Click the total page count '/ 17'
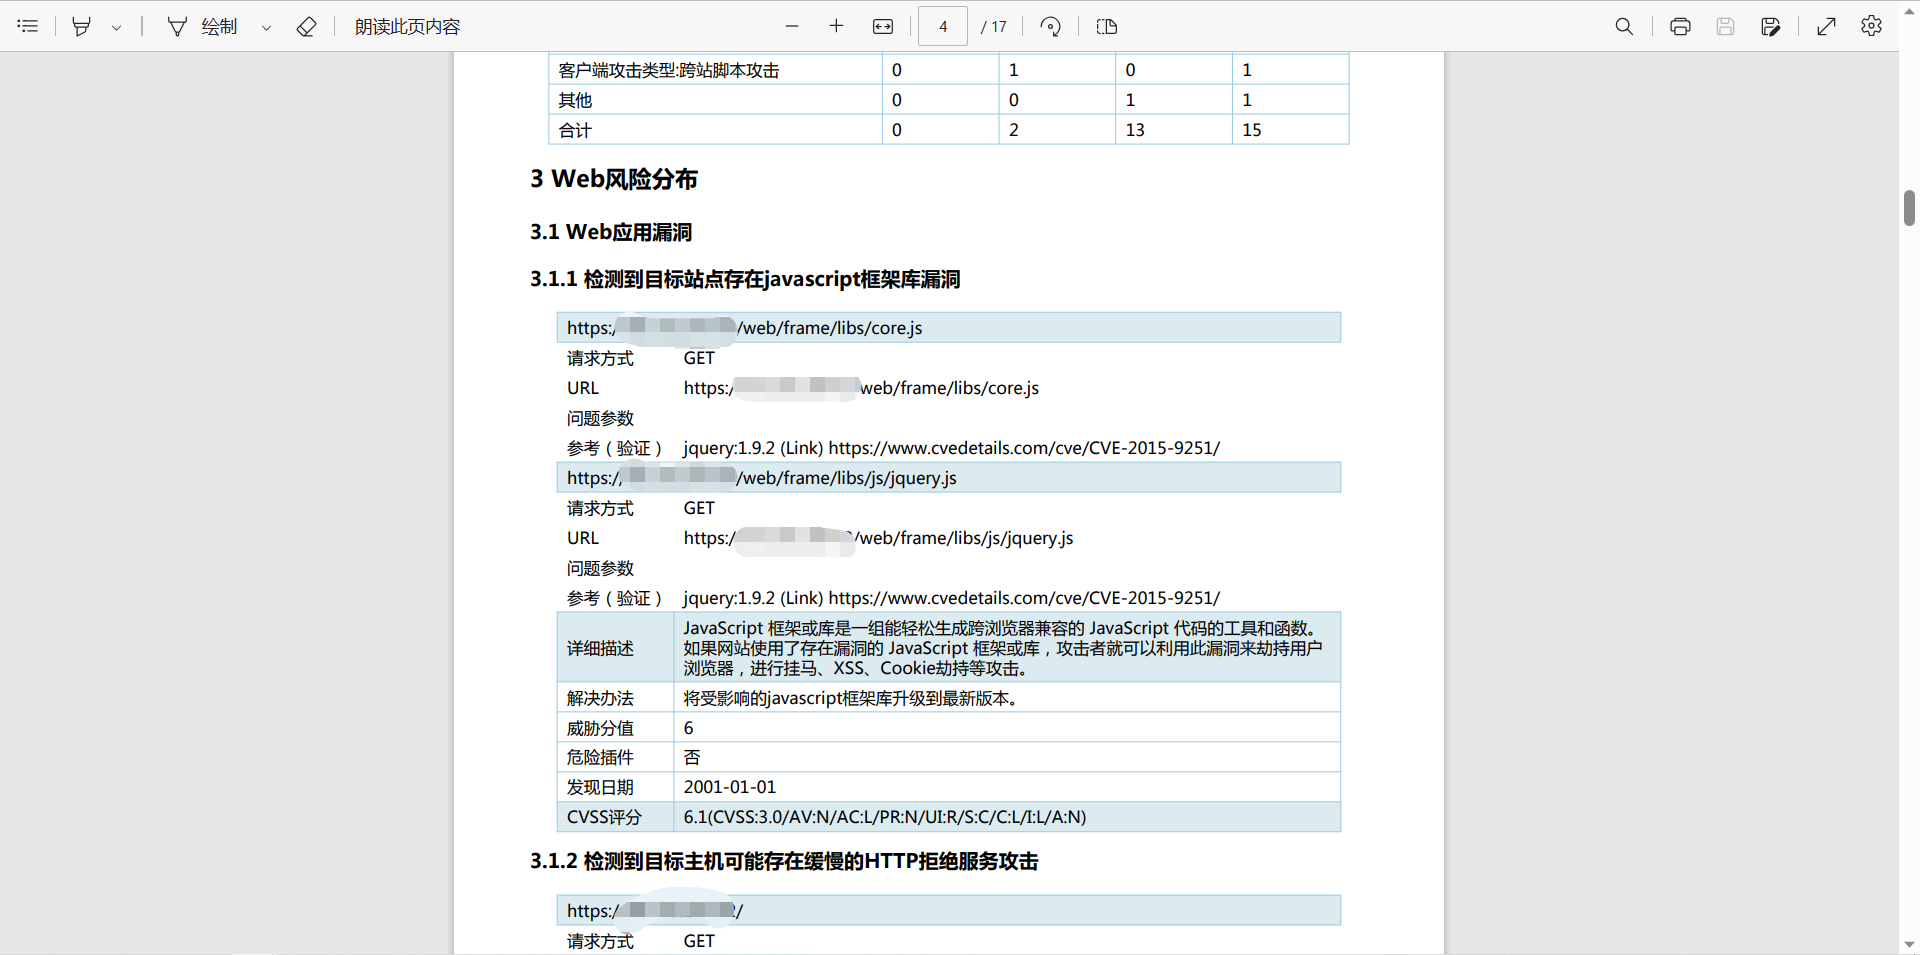1920x955 pixels. click(994, 27)
